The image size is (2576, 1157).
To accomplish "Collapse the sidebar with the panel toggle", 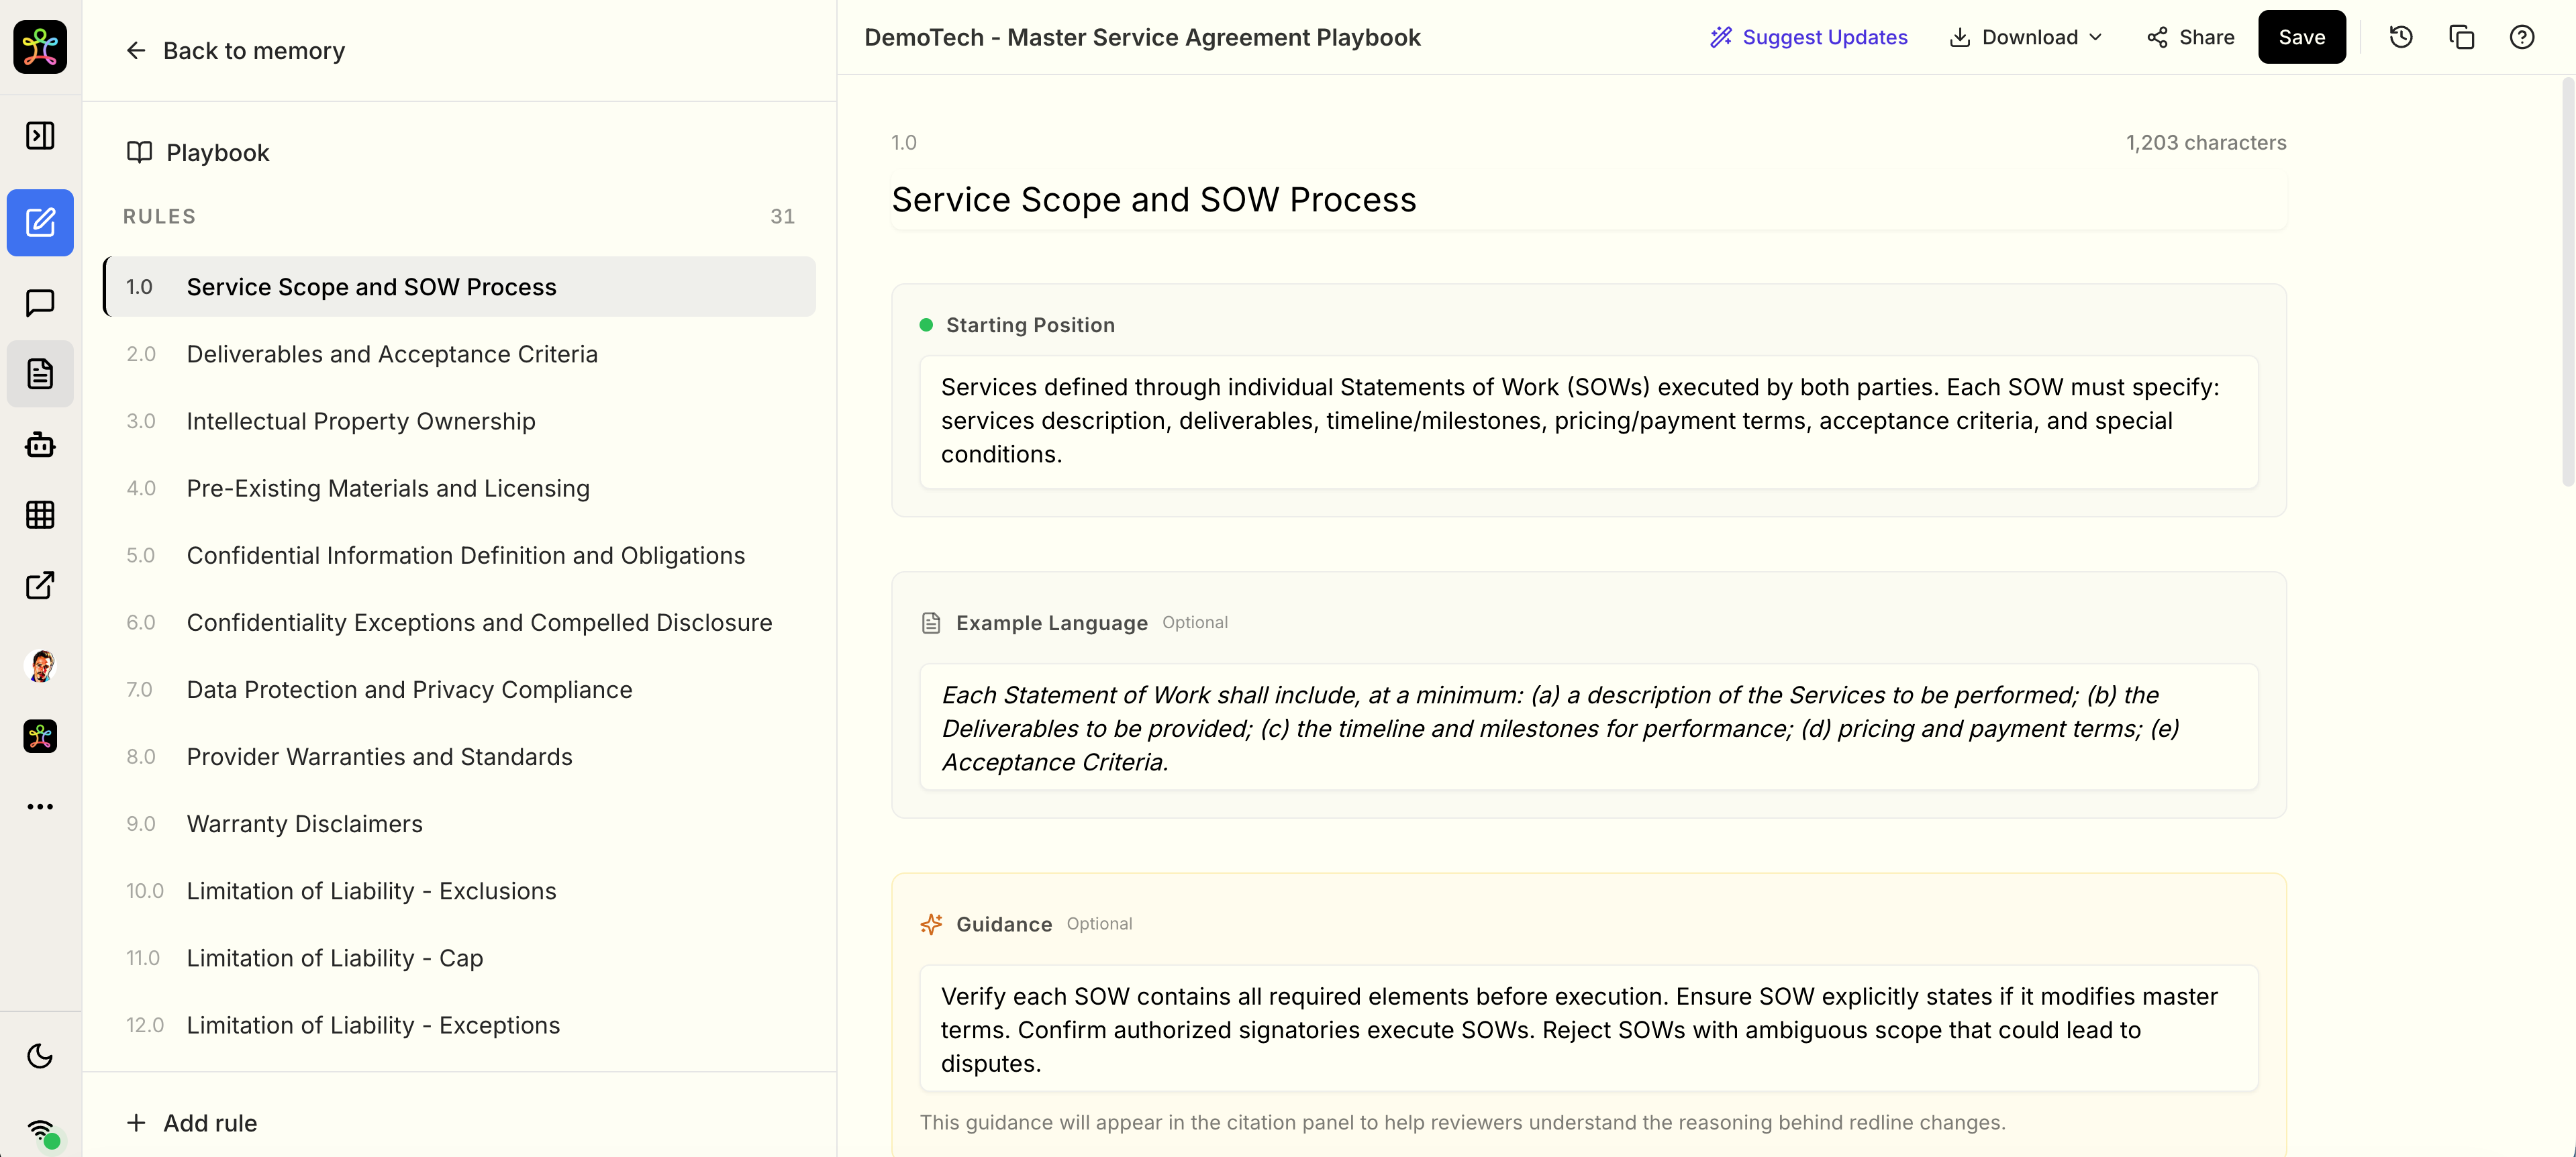I will pyautogui.click(x=40, y=135).
